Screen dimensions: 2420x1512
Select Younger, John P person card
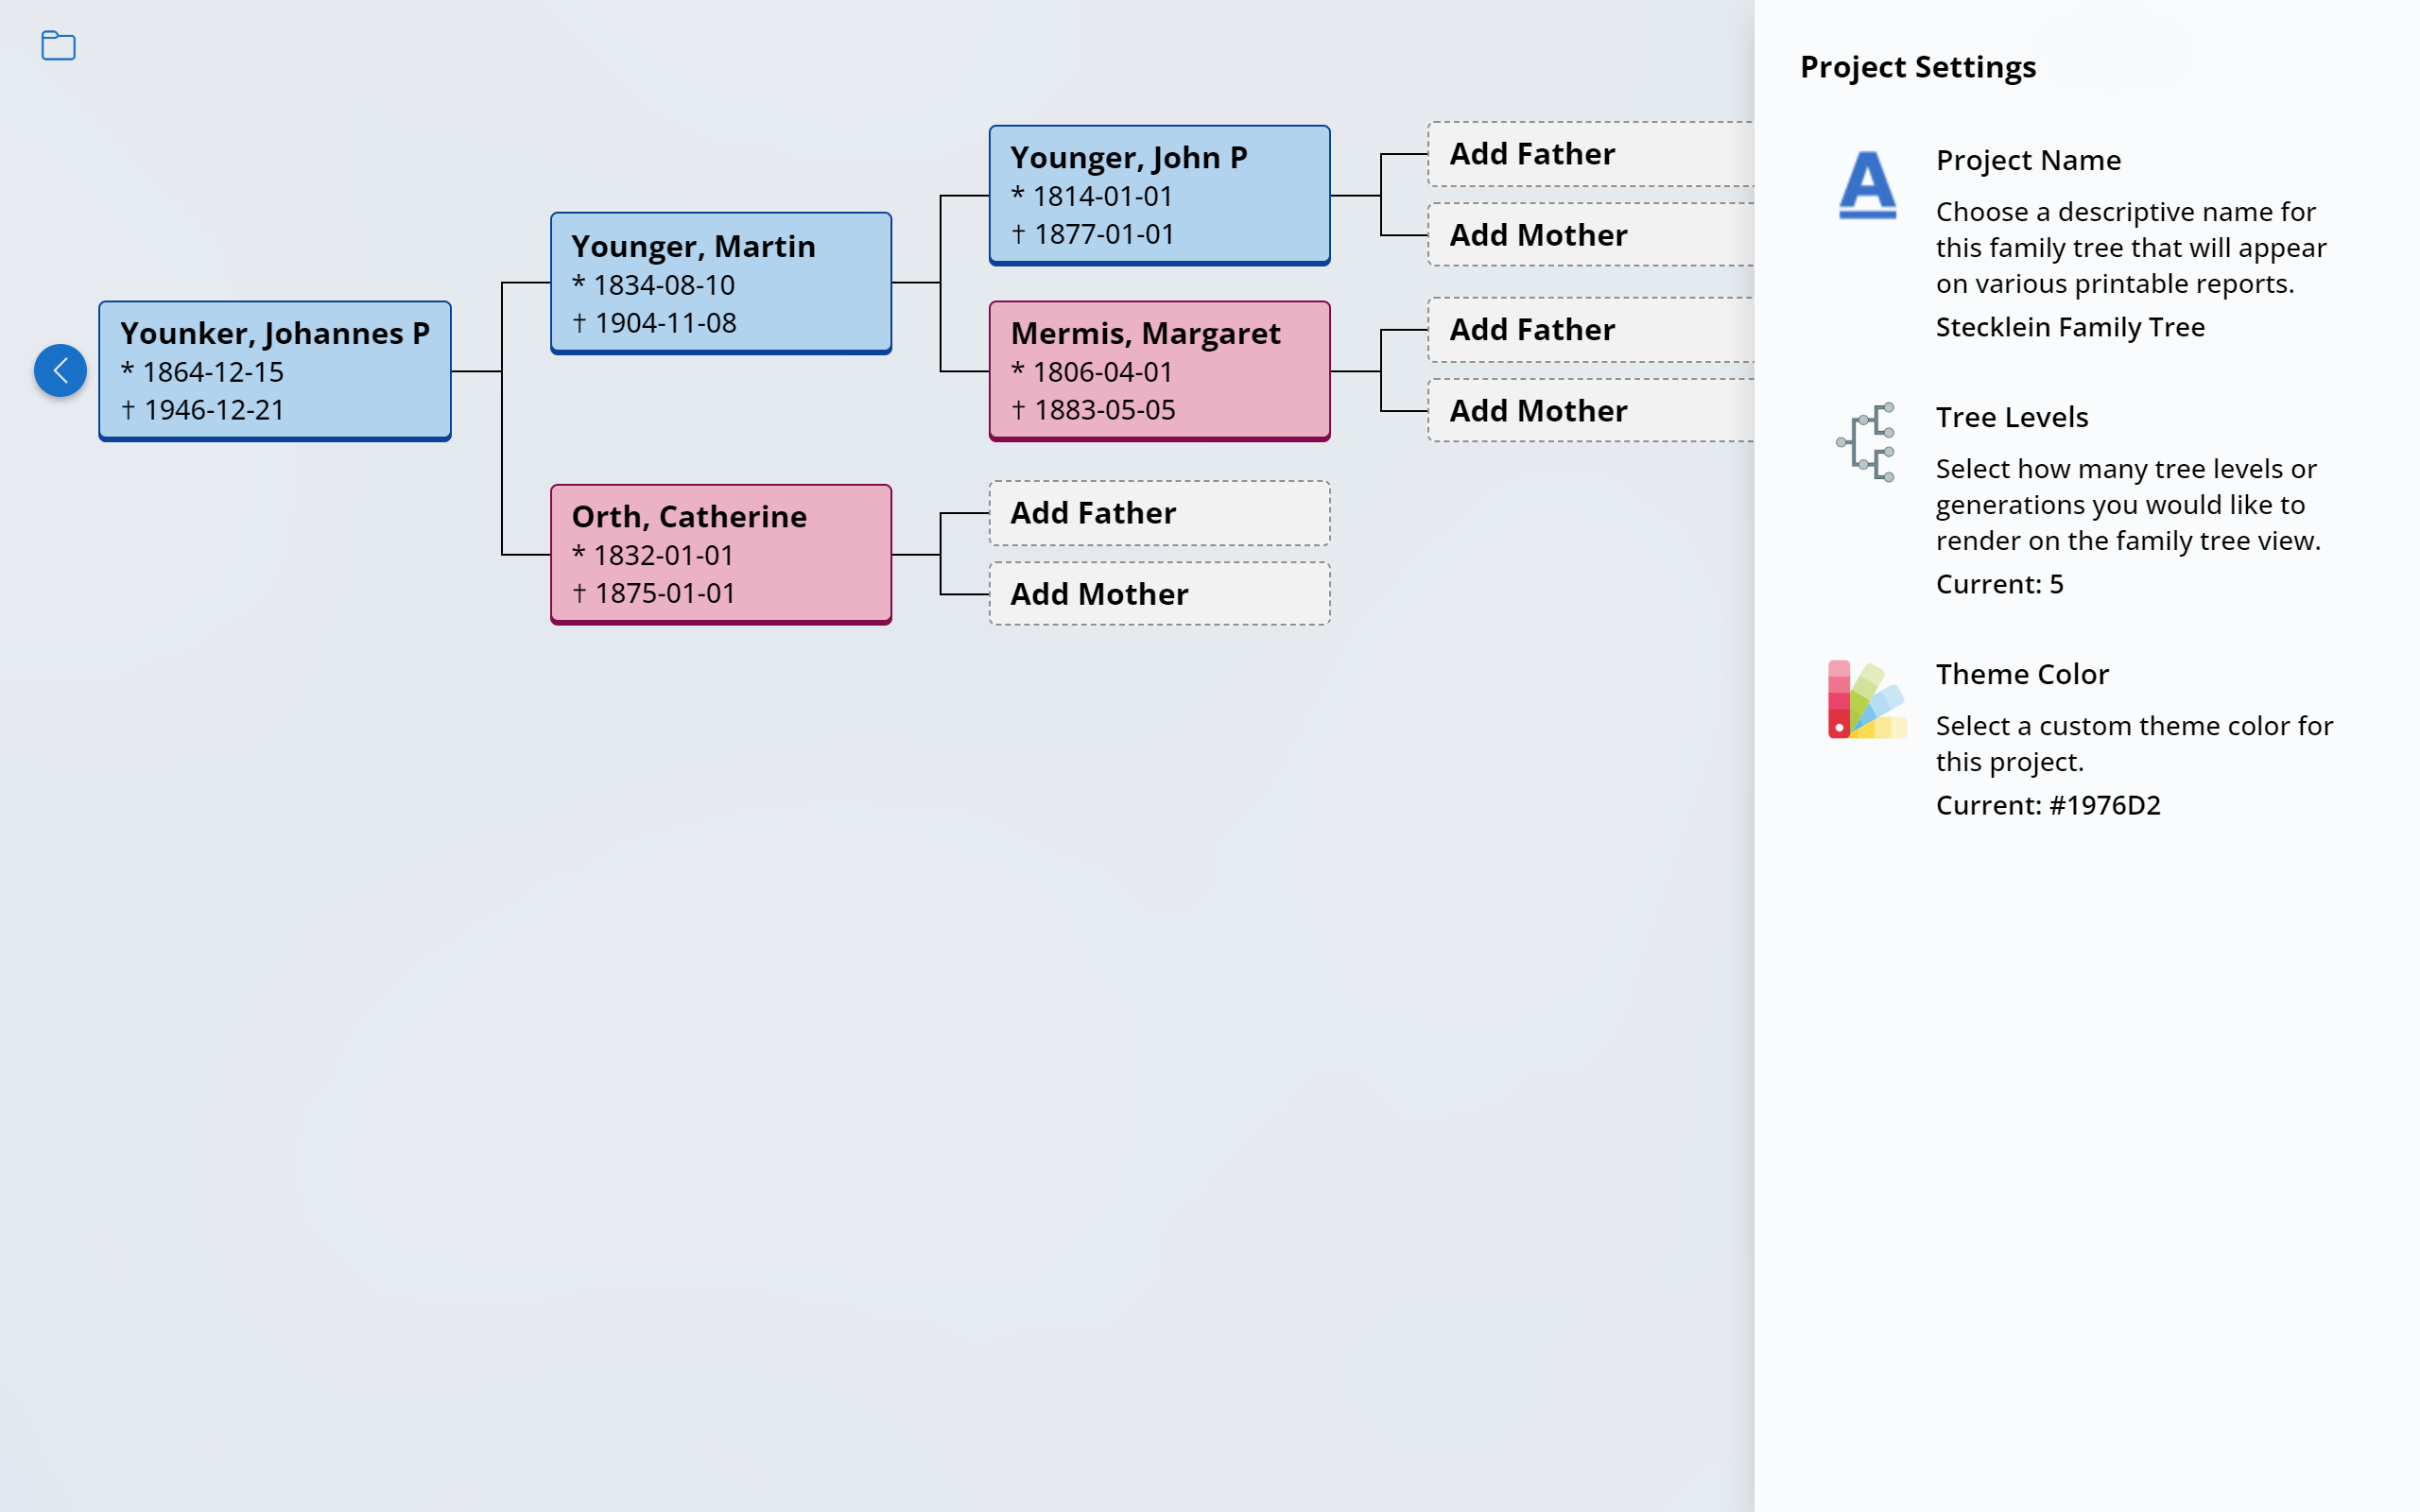pos(1159,195)
